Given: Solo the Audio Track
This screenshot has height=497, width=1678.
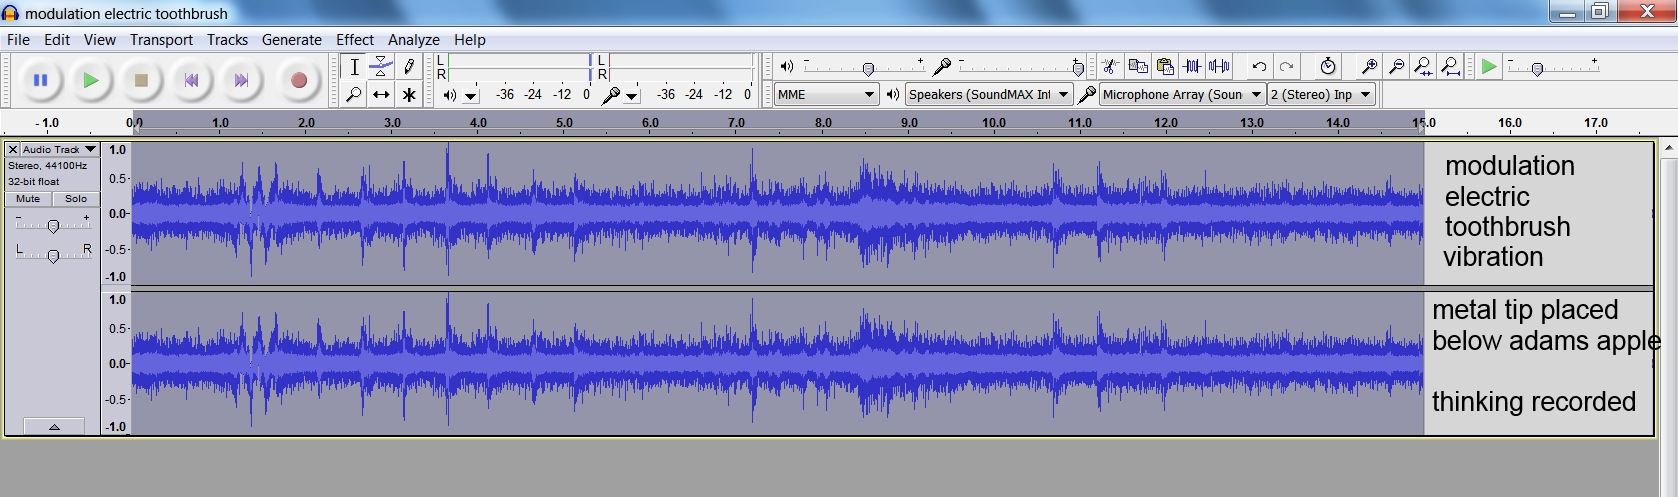Looking at the screenshot, I should 76,199.
